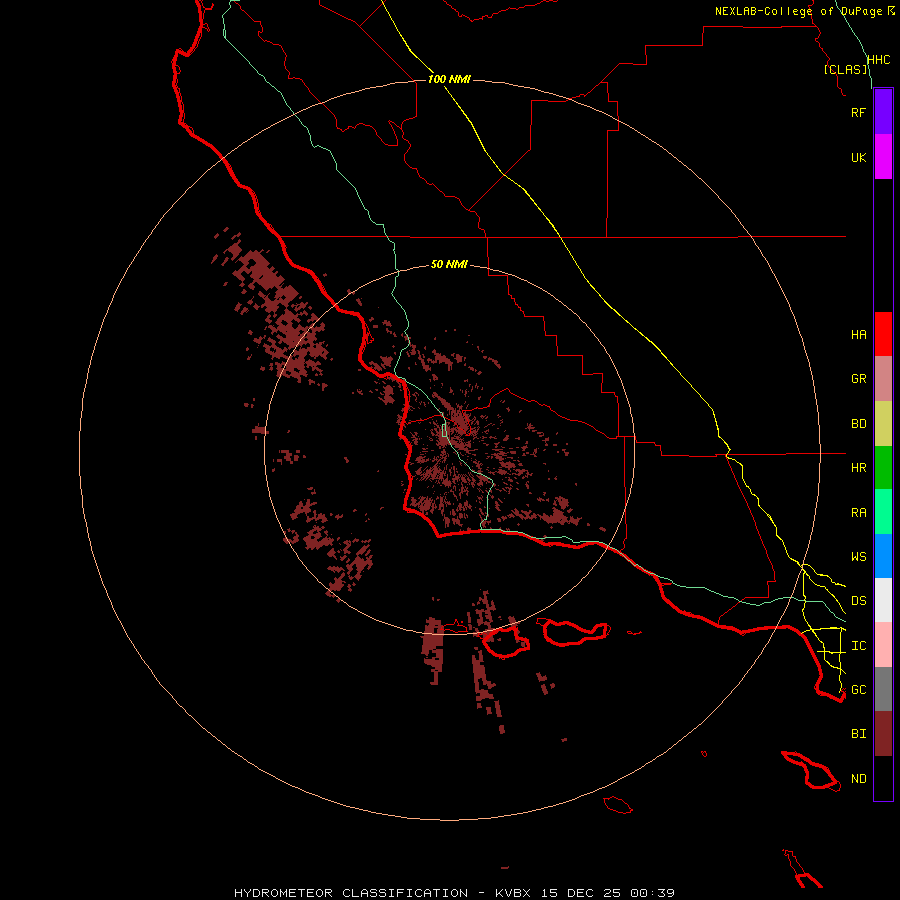Image resolution: width=900 pixels, height=900 pixels.
Task: Click the UK legend label
Action: pyautogui.click(x=858, y=157)
